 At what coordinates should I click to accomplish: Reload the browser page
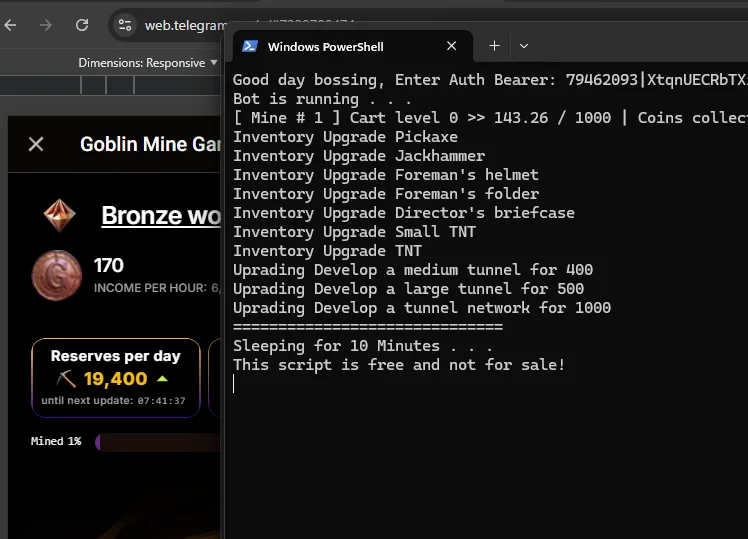tap(82, 25)
